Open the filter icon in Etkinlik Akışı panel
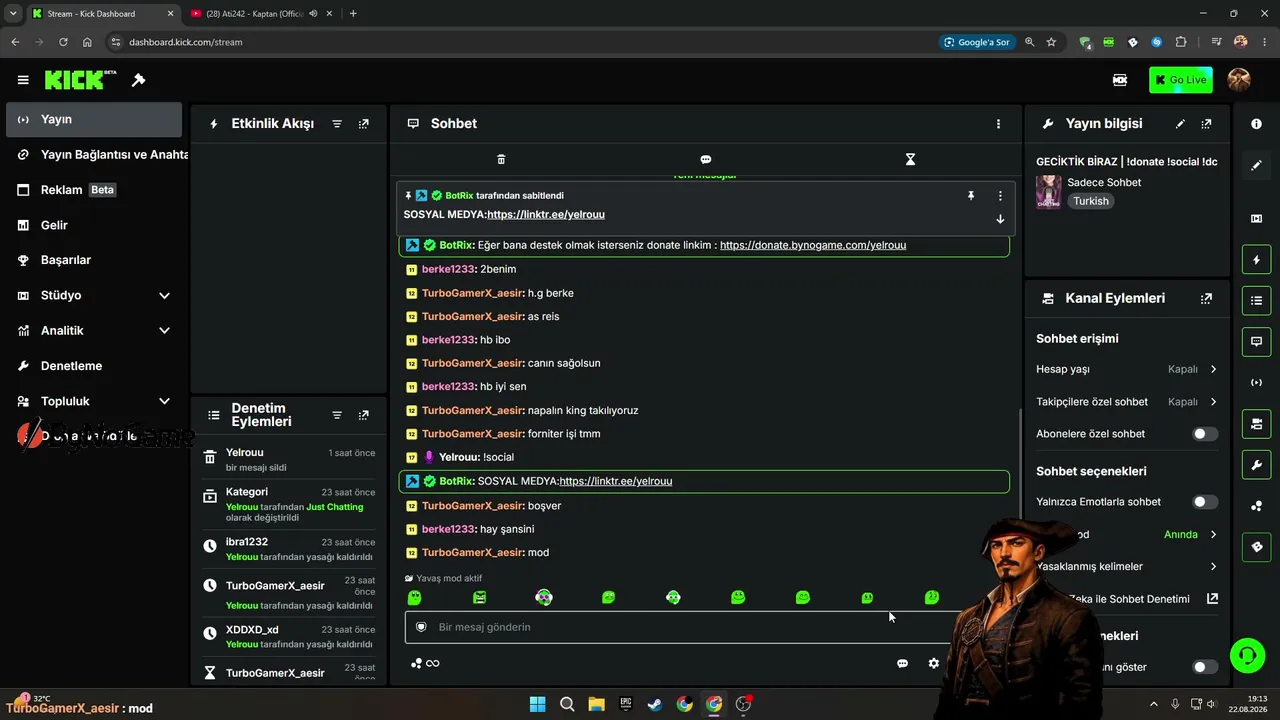This screenshot has height=720, width=1280. coord(337,124)
